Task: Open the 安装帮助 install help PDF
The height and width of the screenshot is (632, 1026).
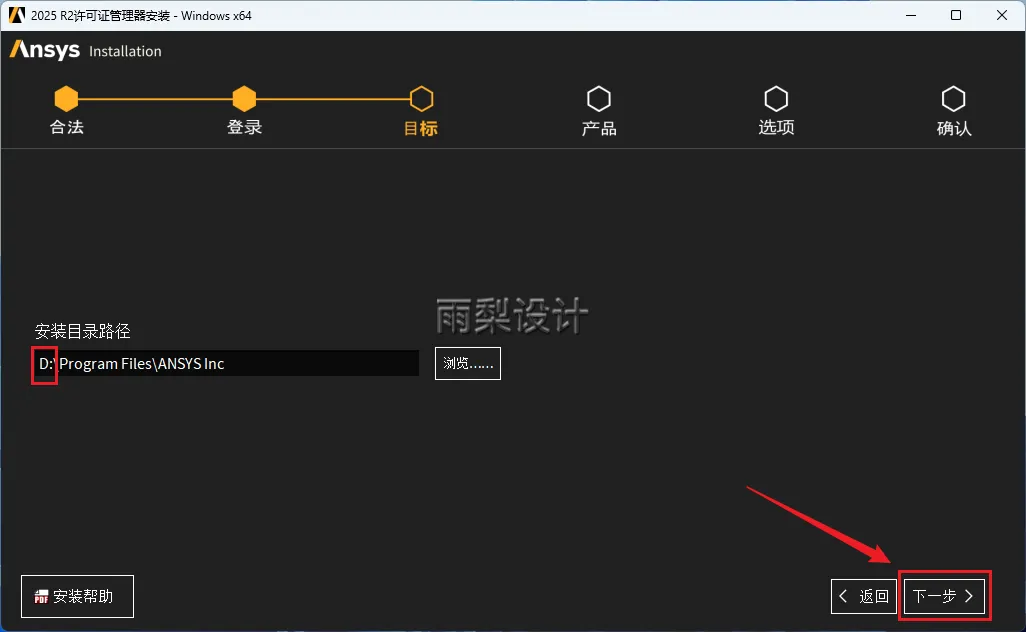Action: (x=77, y=596)
